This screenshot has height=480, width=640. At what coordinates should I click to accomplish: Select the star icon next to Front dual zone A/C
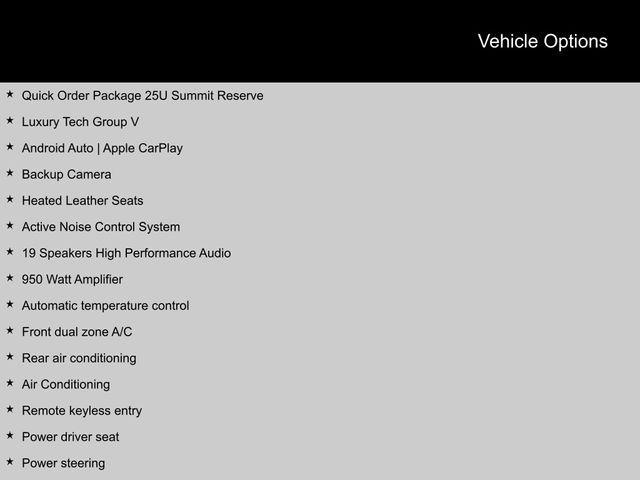(10, 331)
